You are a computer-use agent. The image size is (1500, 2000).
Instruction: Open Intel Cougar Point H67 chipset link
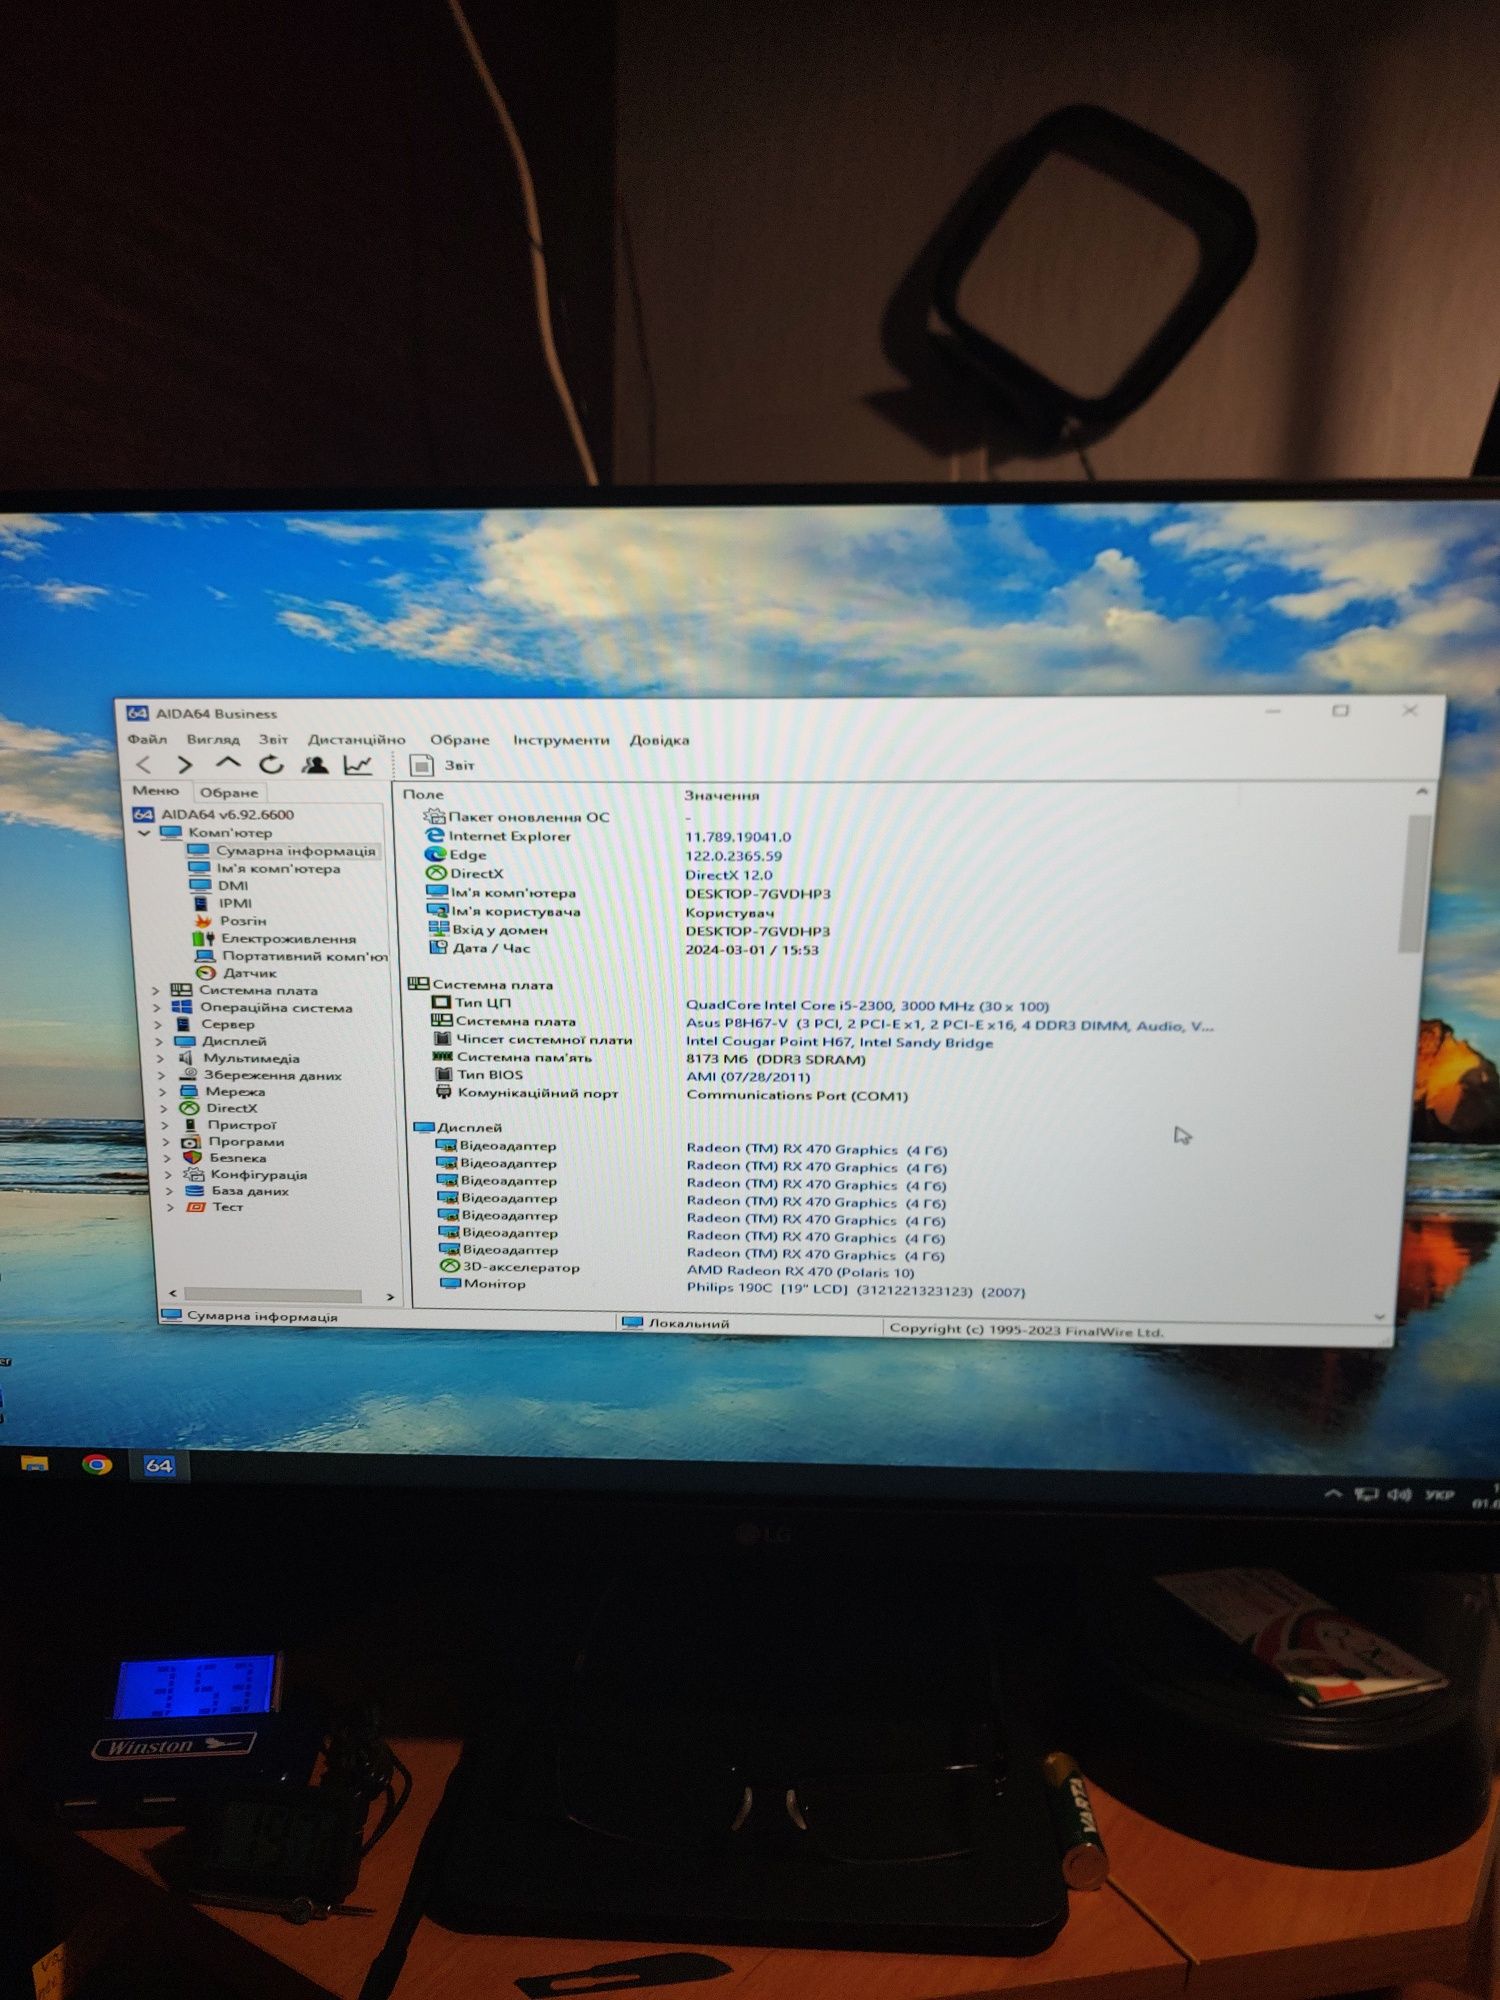pos(839,1042)
